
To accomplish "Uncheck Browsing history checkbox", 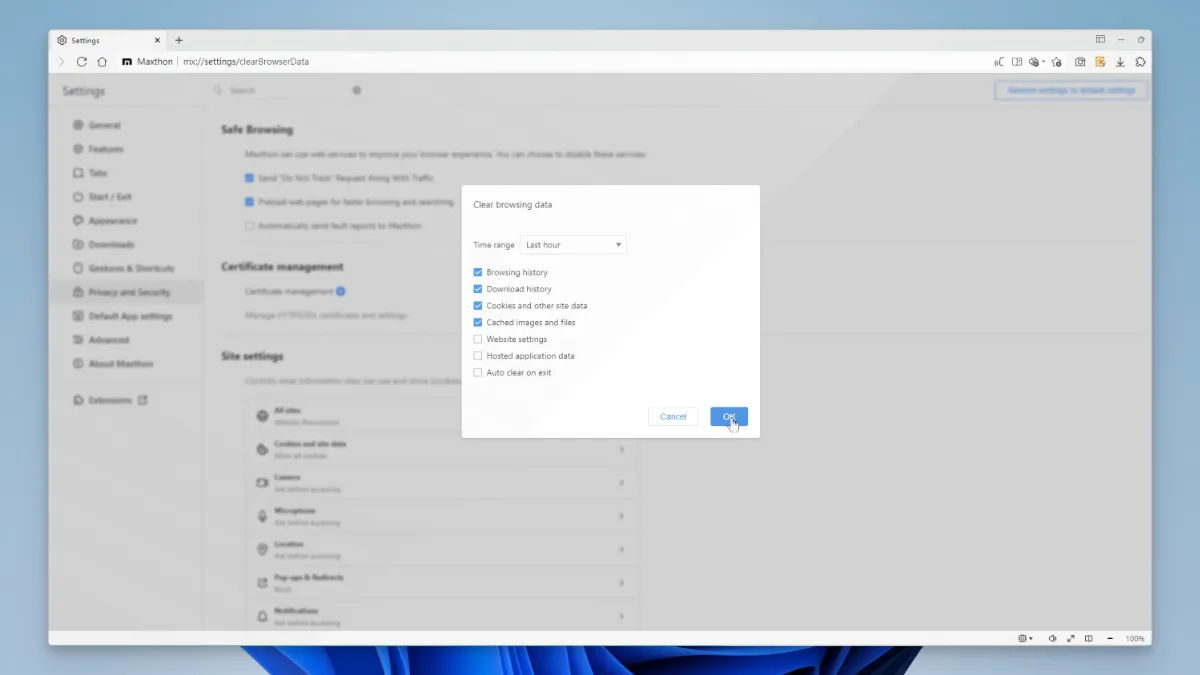I will [478, 272].
